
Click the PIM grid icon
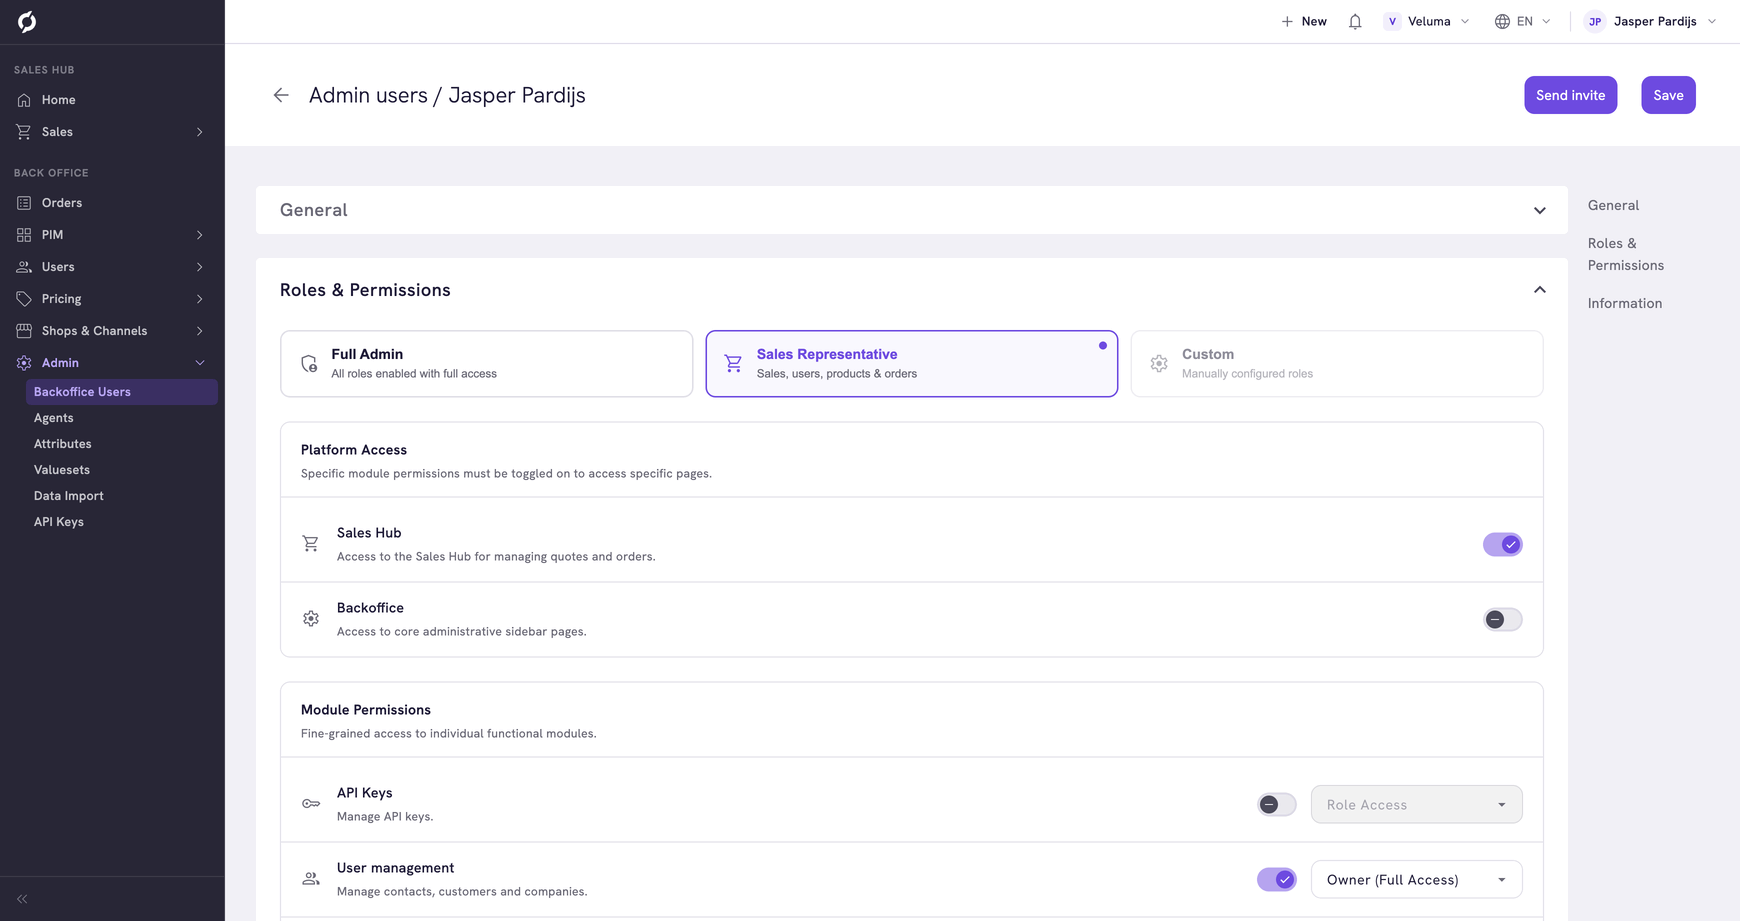click(24, 235)
